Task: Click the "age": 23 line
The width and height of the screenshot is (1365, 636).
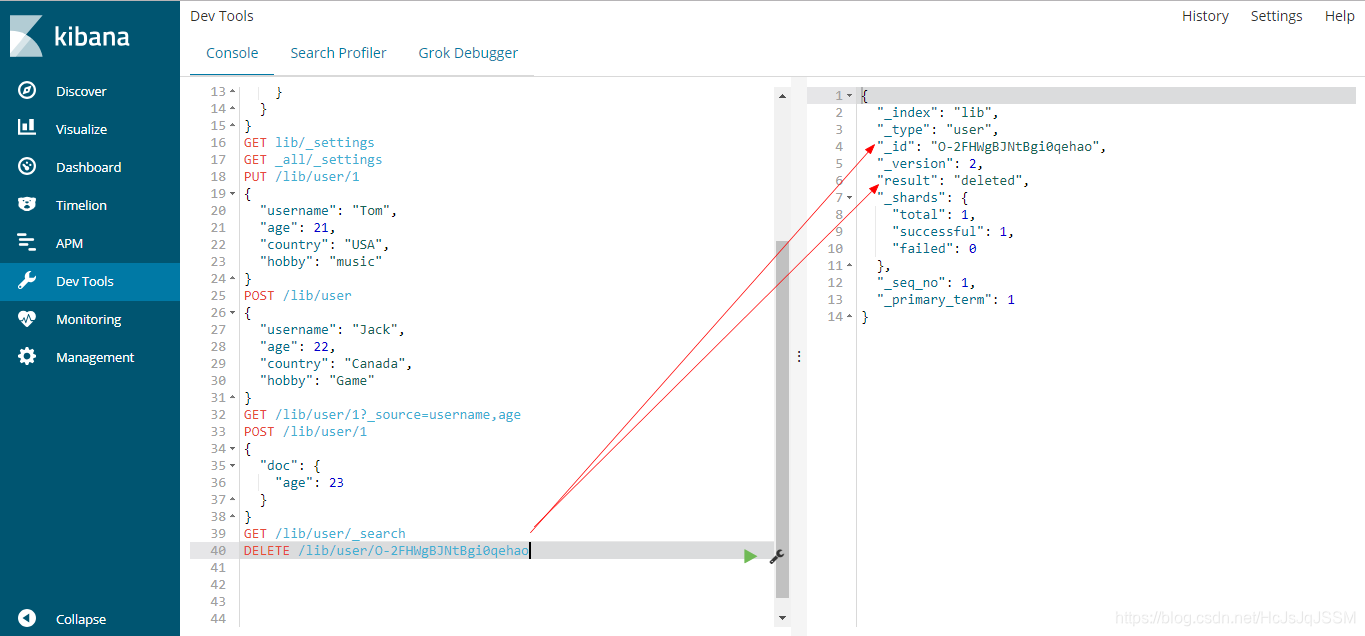Action: point(310,483)
